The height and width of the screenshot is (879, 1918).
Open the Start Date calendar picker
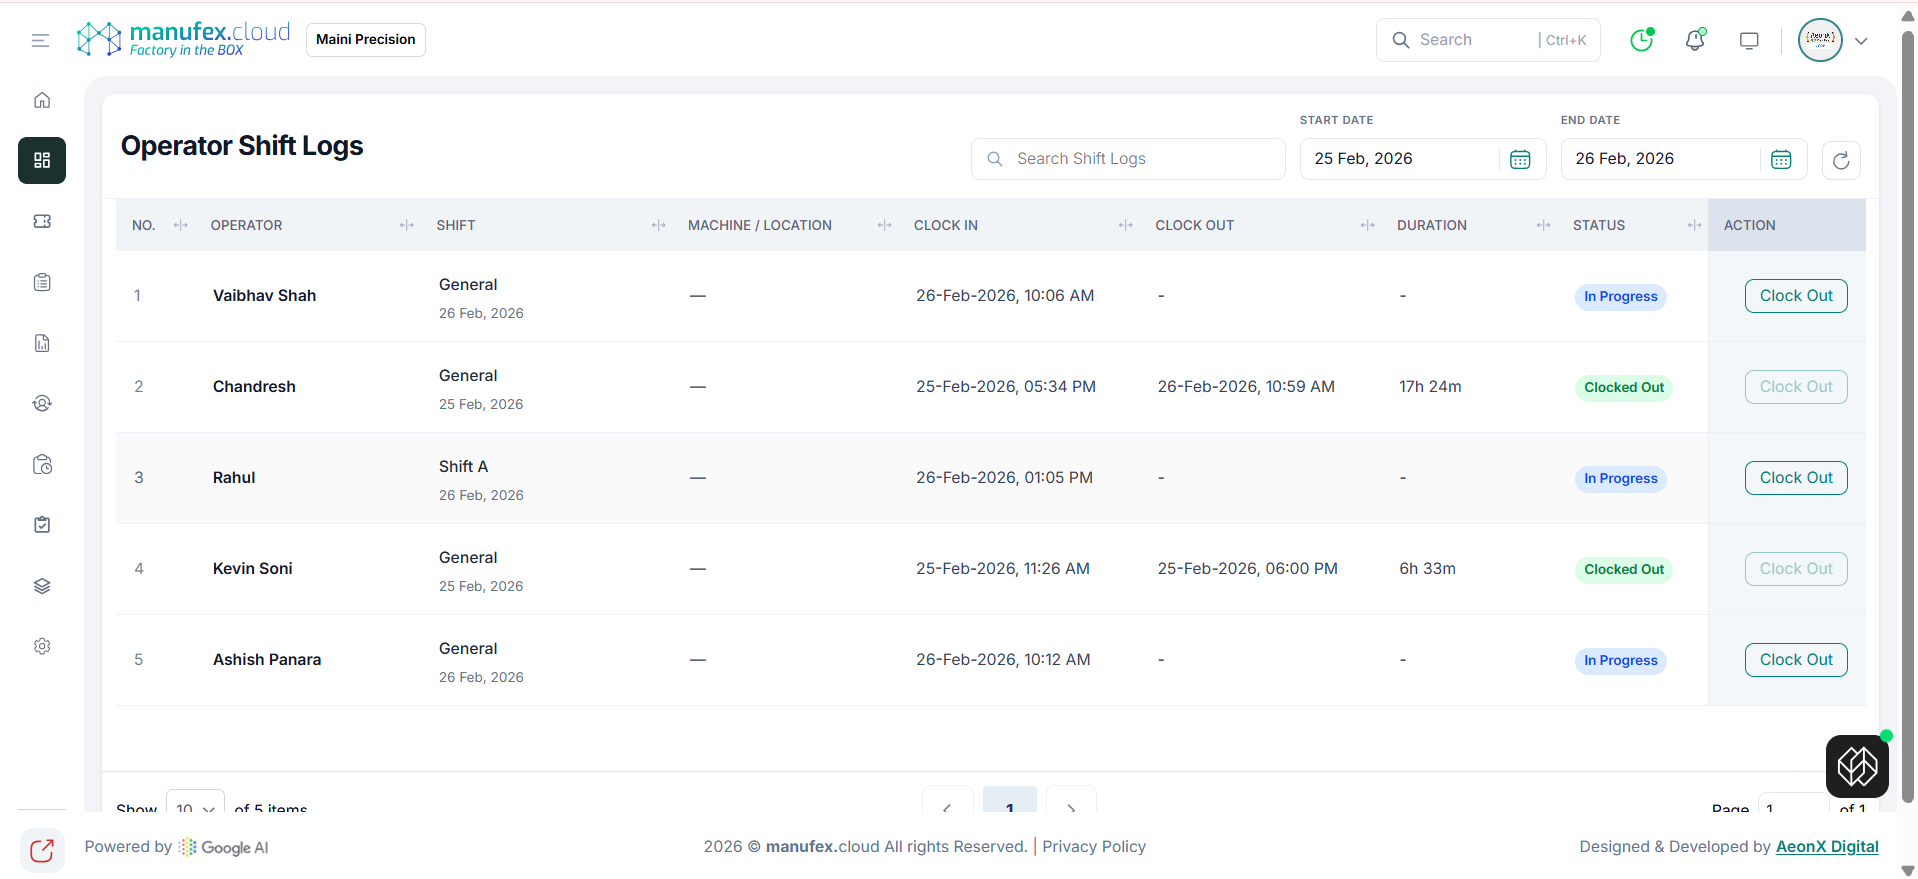click(1520, 159)
